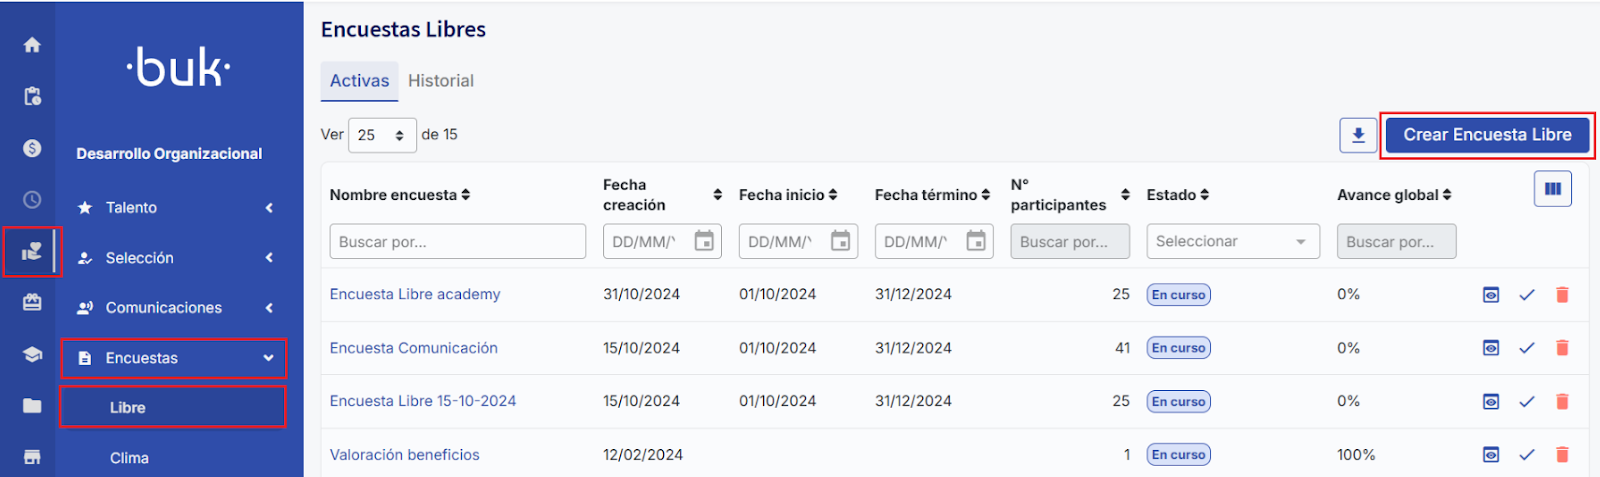Click the graduation cap icon in sidebar
This screenshot has height=477, width=1600.
32,354
